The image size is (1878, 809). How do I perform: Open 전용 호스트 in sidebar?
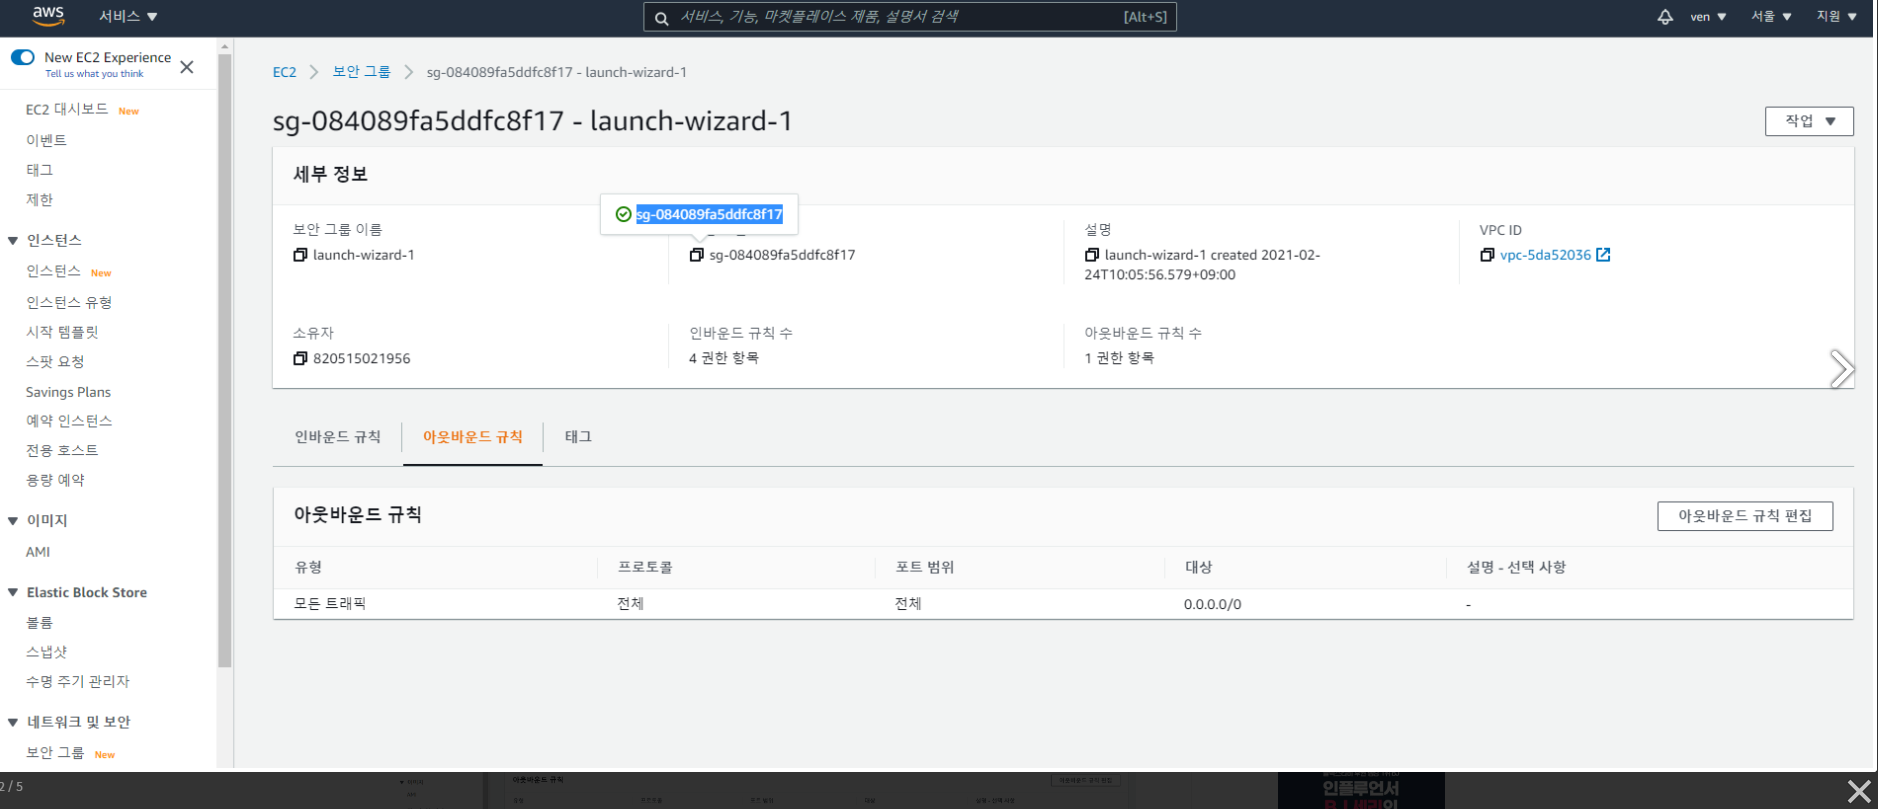(62, 450)
